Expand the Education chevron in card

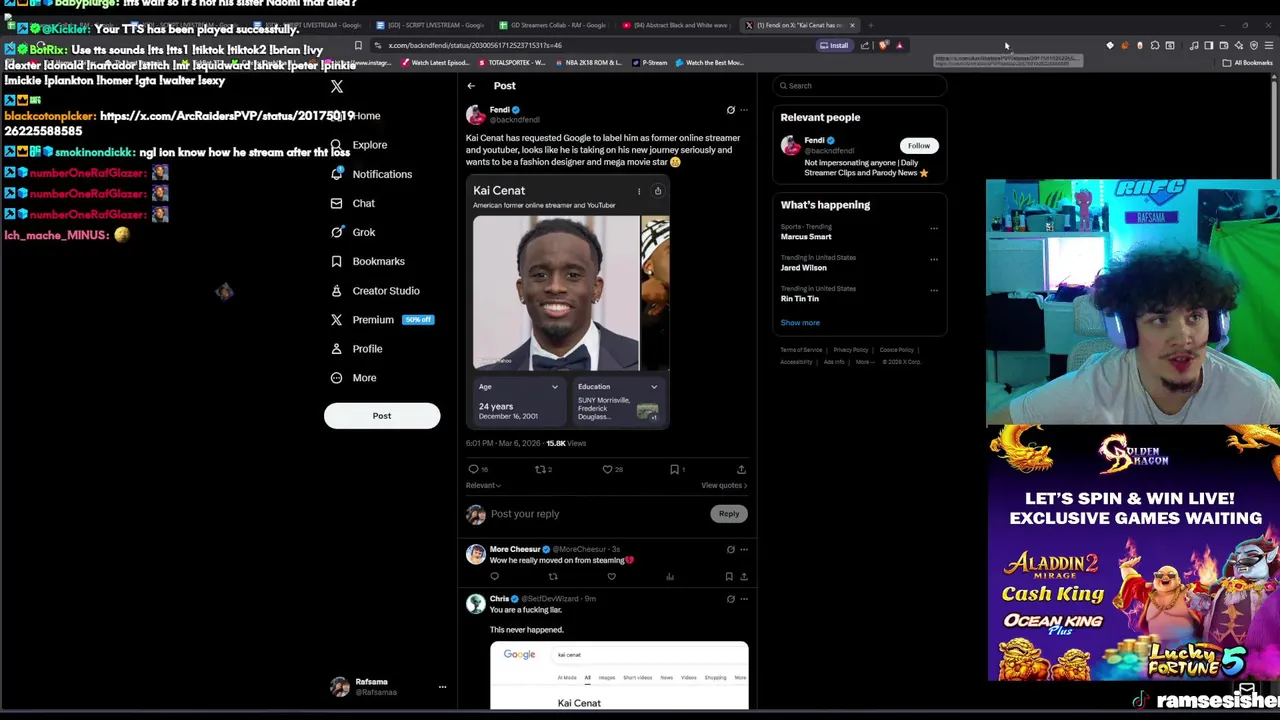point(654,387)
